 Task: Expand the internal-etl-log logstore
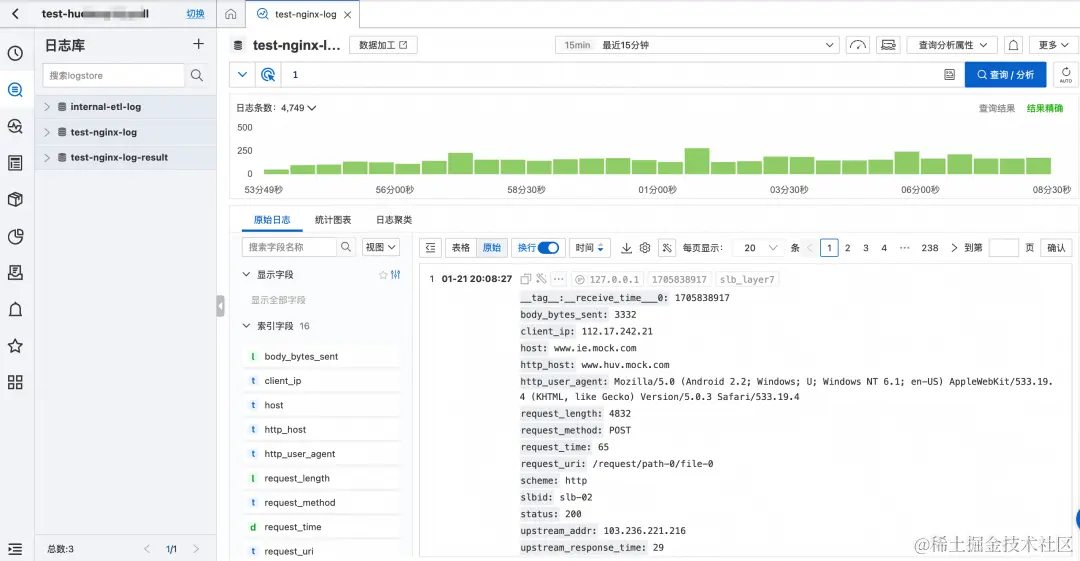click(47, 107)
